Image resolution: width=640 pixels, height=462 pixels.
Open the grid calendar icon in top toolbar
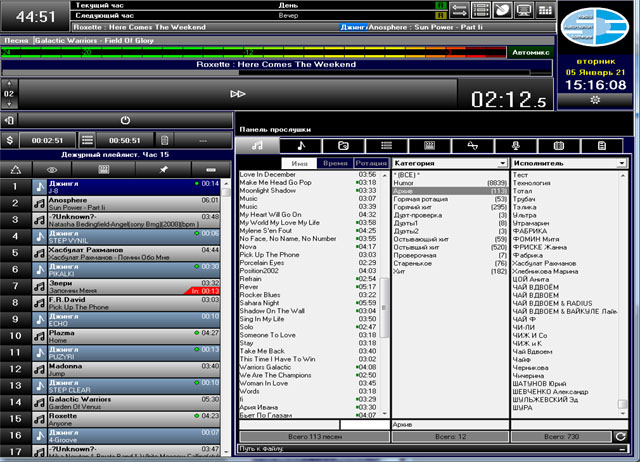[545, 10]
